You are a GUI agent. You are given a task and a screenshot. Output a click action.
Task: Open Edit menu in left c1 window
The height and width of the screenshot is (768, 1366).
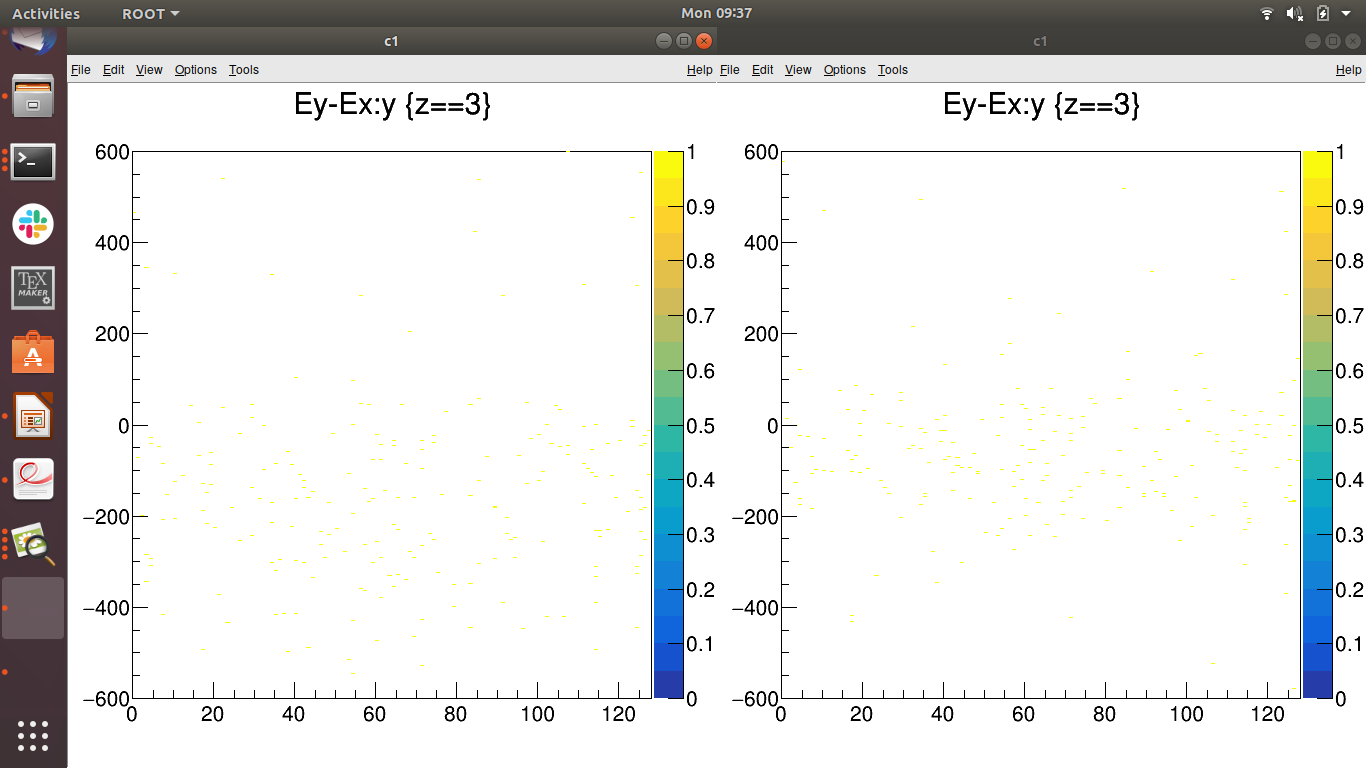(x=114, y=70)
